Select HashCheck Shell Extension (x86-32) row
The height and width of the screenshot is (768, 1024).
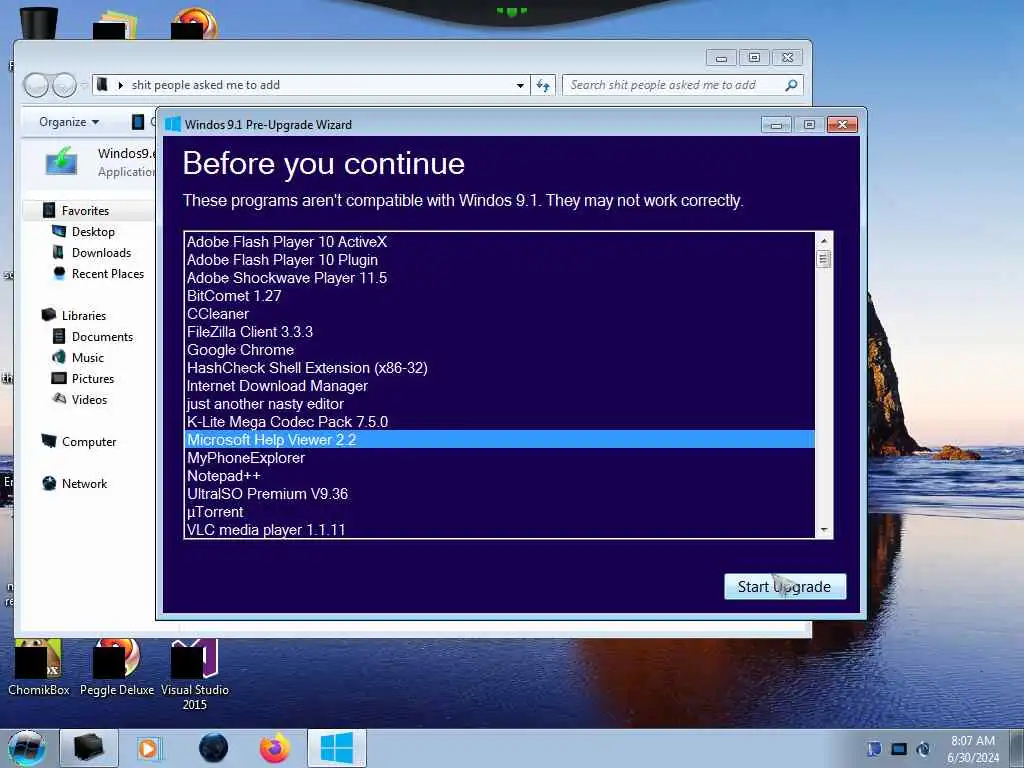500,368
